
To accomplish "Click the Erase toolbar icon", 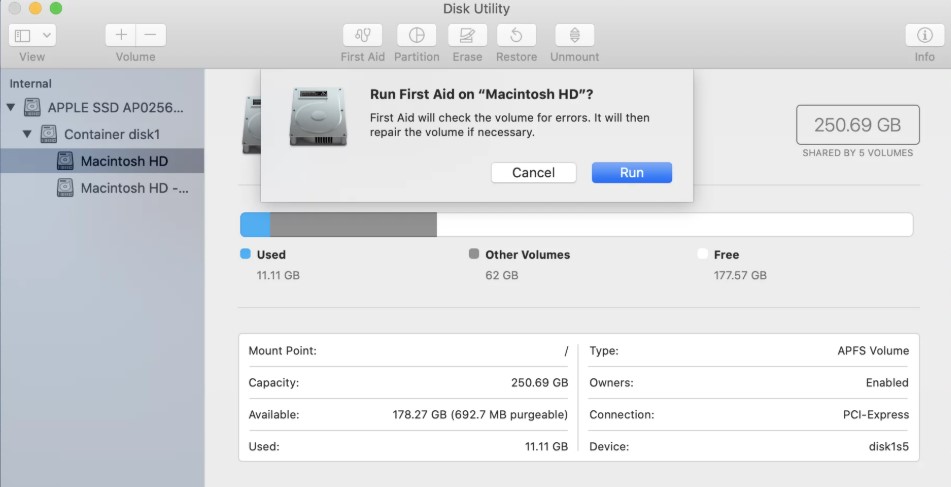I will pyautogui.click(x=467, y=35).
